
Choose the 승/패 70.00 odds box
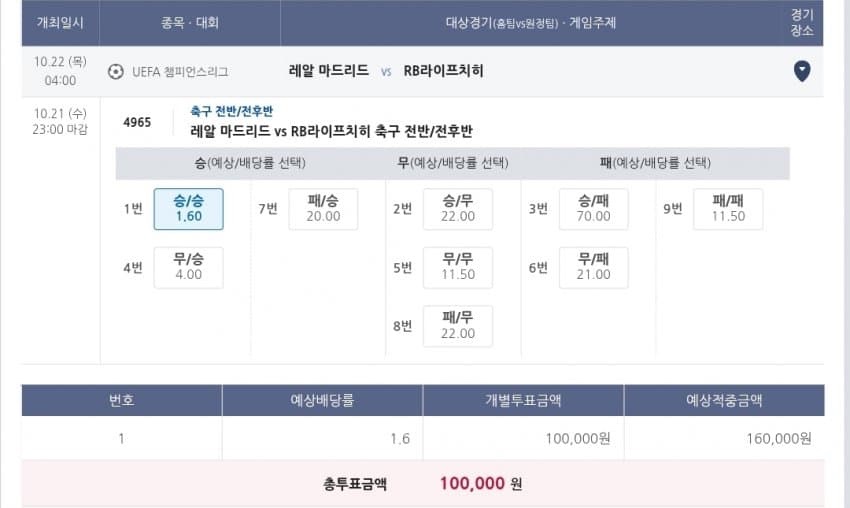click(594, 209)
